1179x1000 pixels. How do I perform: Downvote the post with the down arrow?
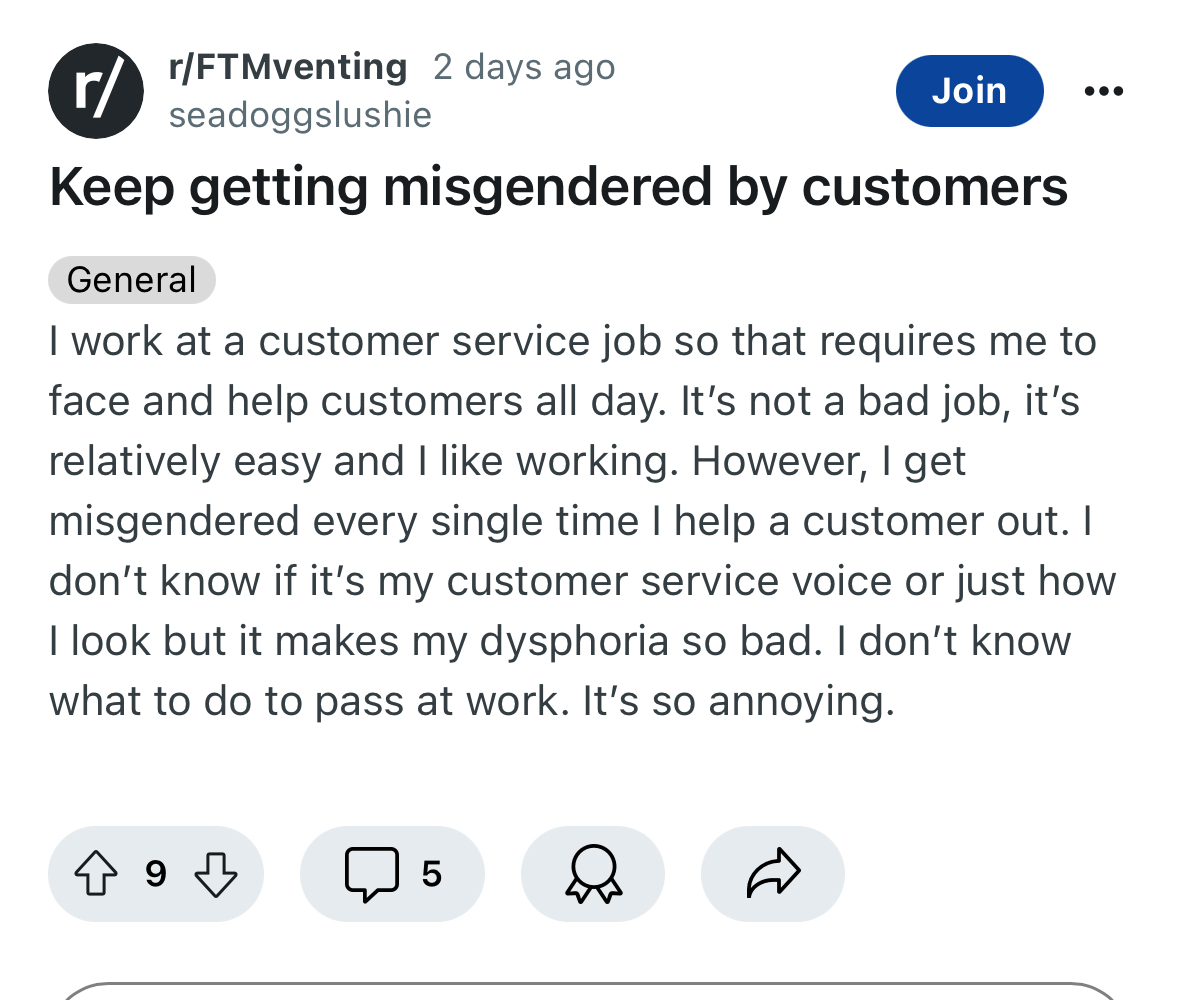tap(216, 874)
